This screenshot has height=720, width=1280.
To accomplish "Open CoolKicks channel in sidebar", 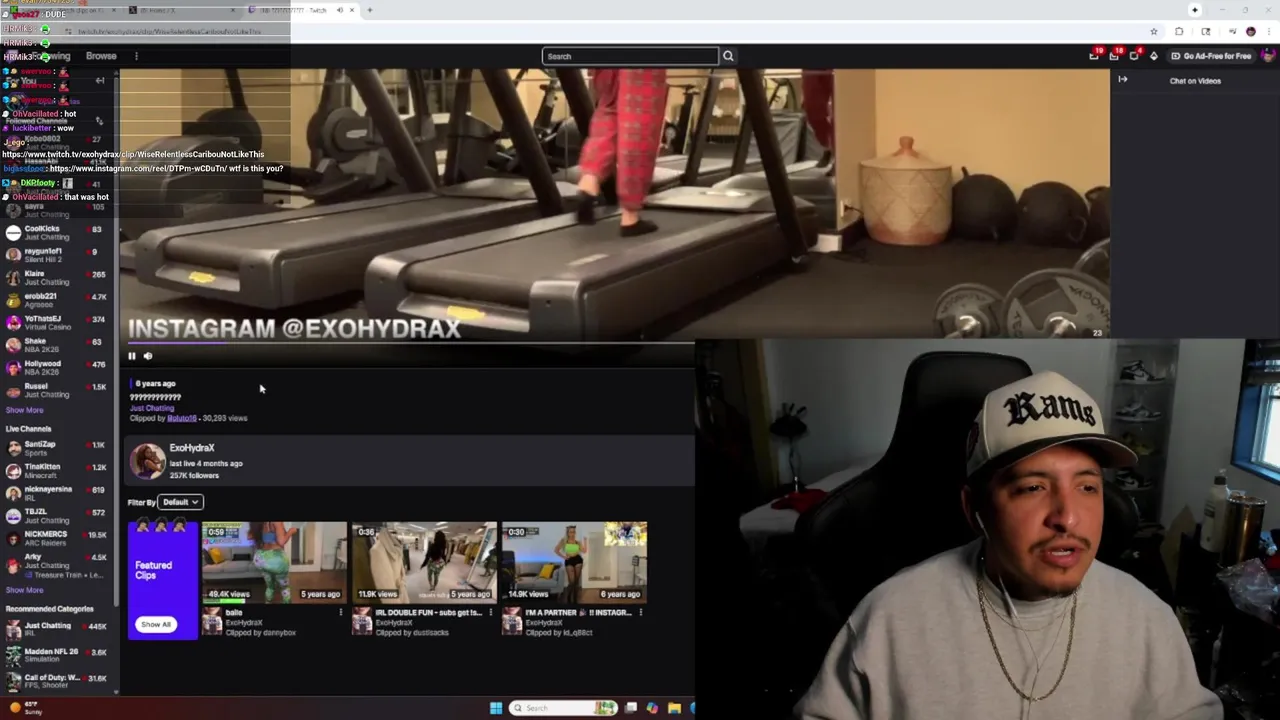I will (57, 232).
